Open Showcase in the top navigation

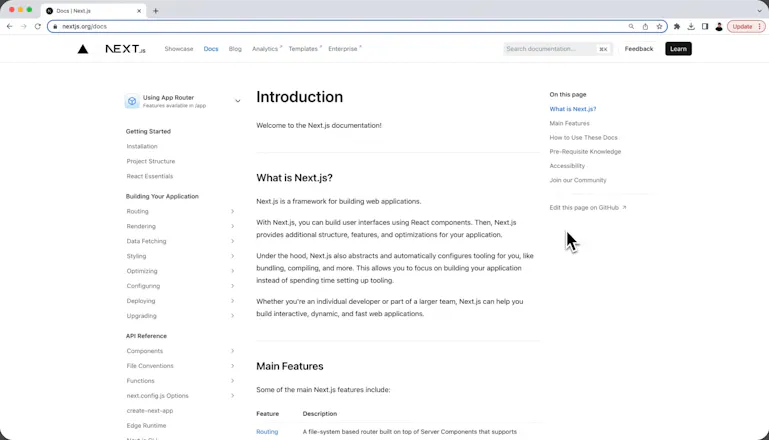pyautogui.click(x=179, y=49)
